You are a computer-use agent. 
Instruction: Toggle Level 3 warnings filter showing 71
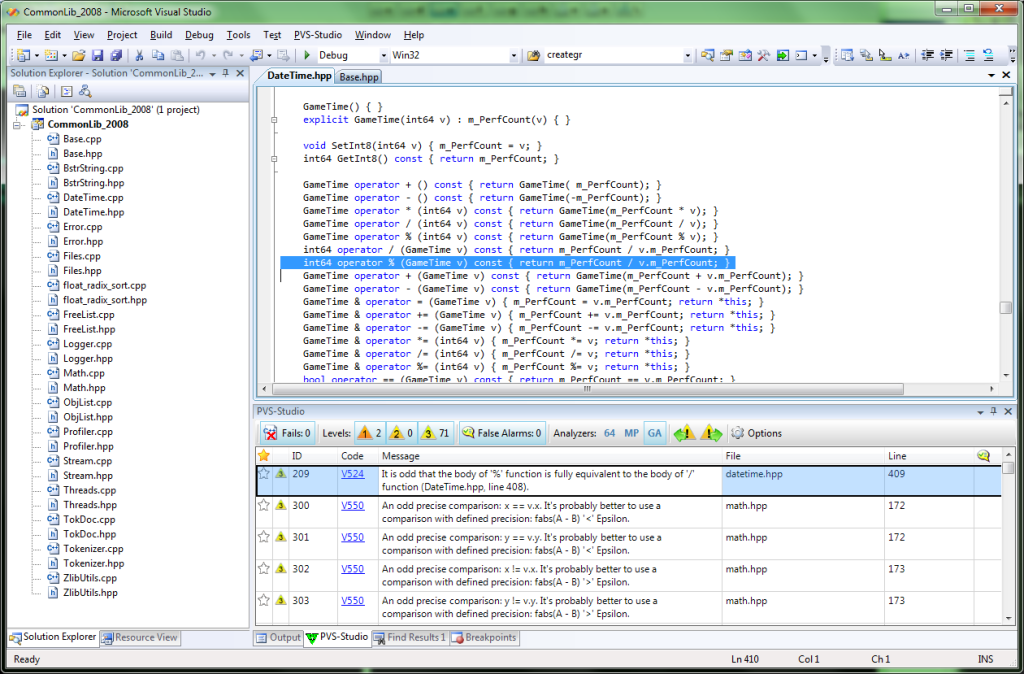point(434,434)
